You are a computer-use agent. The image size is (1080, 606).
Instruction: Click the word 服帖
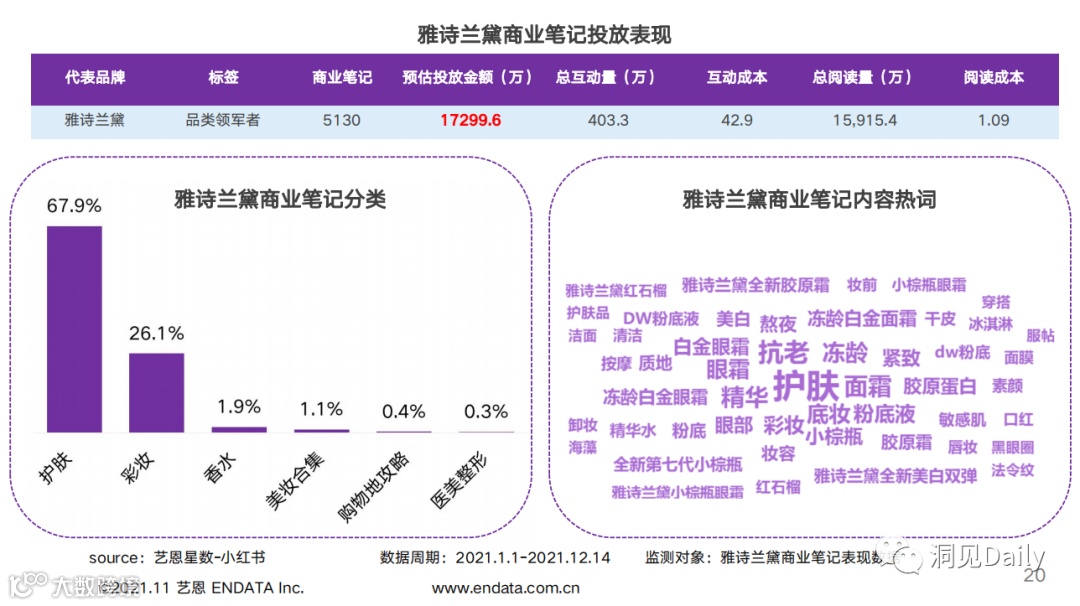click(1040, 335)
